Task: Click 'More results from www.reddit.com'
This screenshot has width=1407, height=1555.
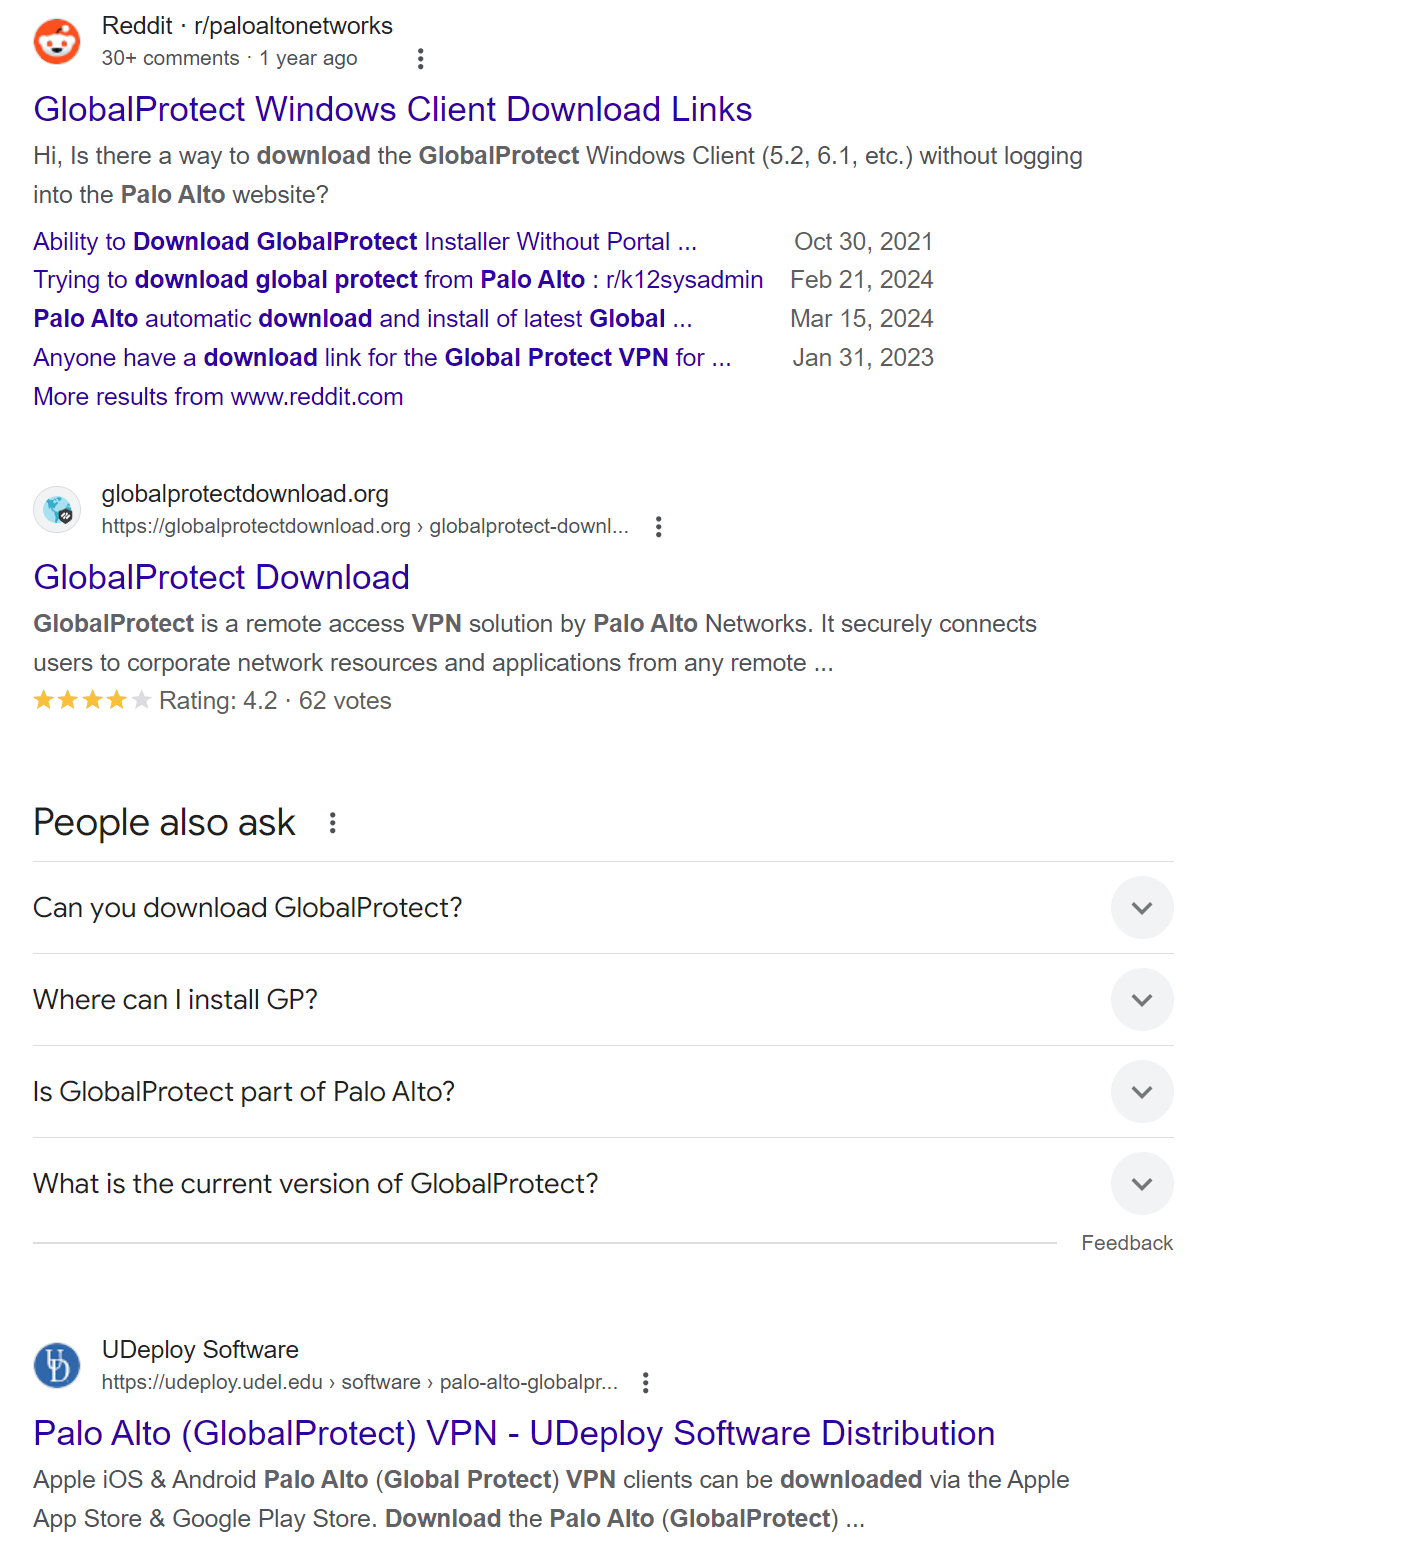Action: click(218, 396)
